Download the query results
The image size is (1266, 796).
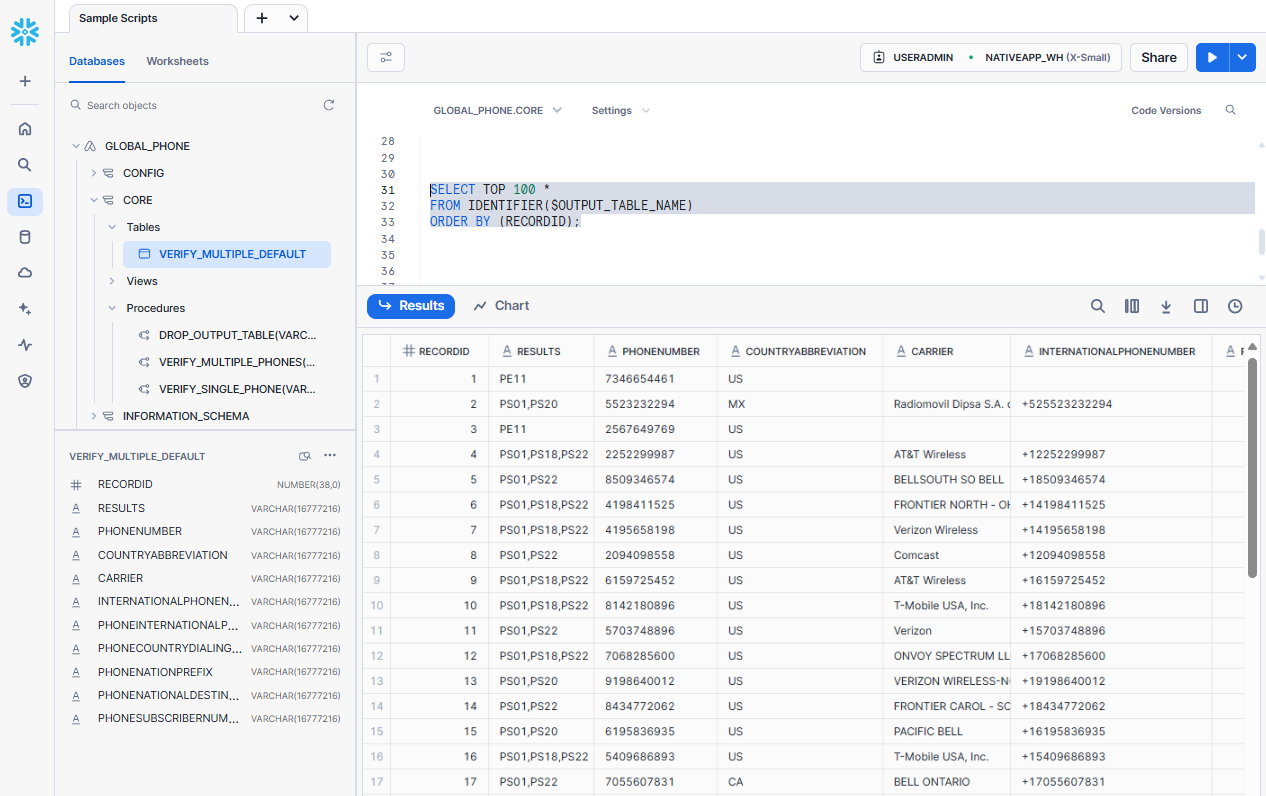tap(1166, 306)
